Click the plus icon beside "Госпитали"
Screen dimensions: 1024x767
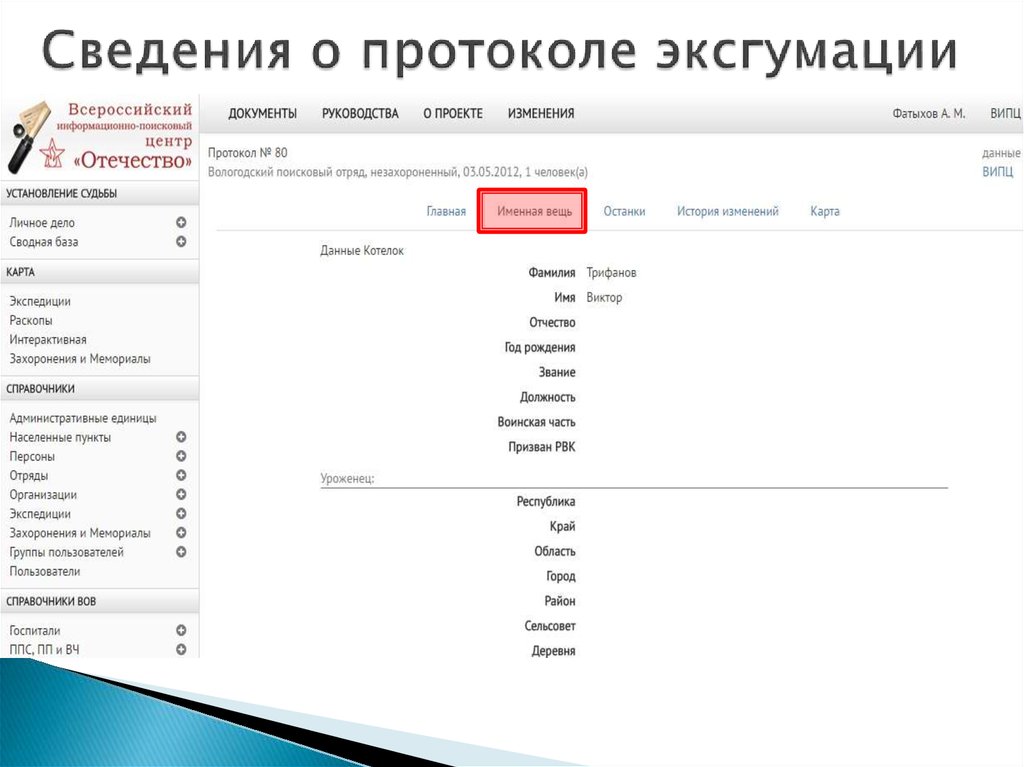coord(182,630)
